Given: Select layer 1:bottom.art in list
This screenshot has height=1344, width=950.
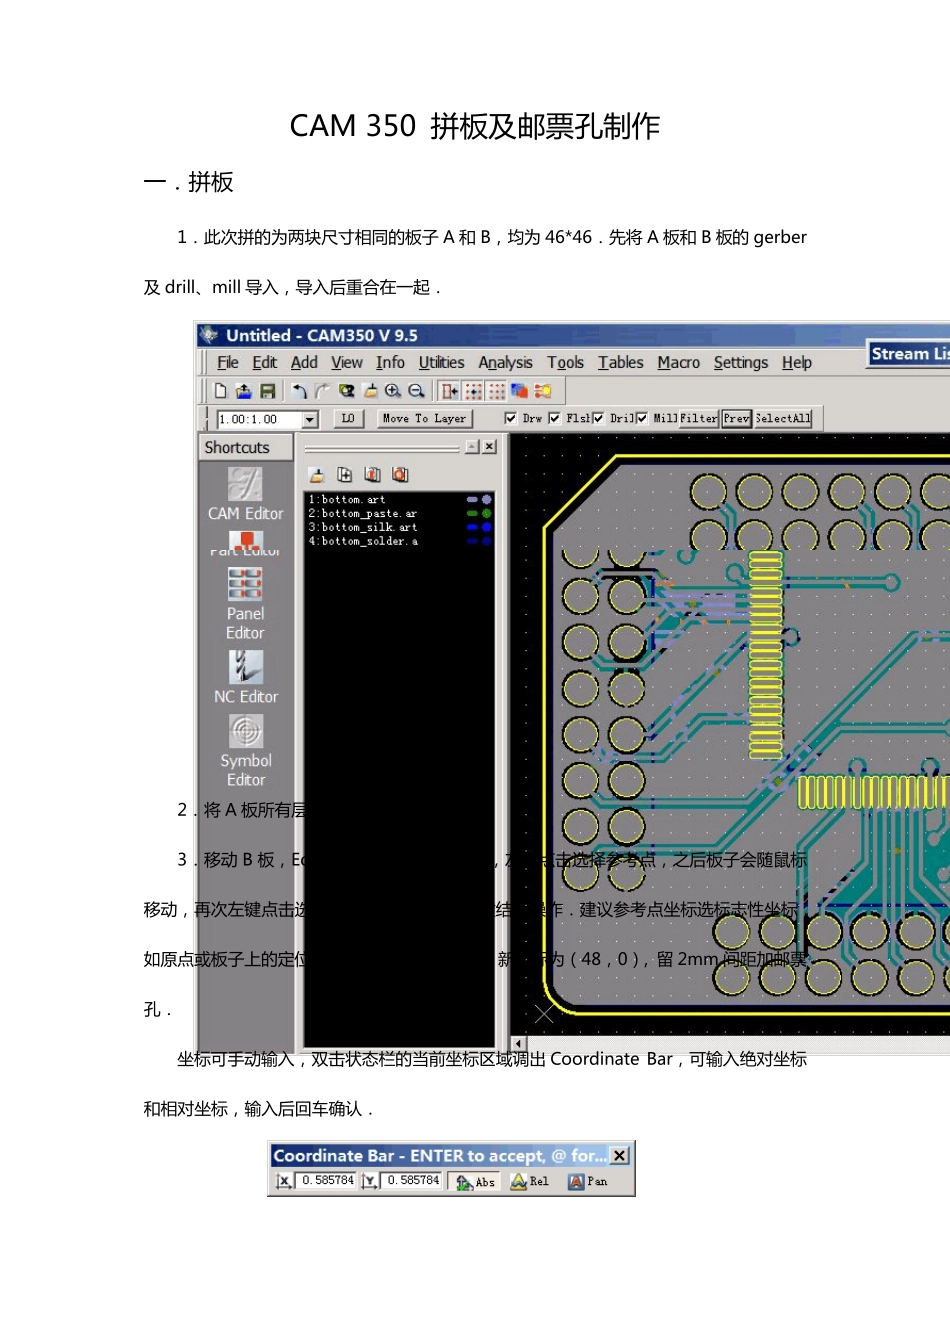Looking at the screenshot, I should click(346, 499).
